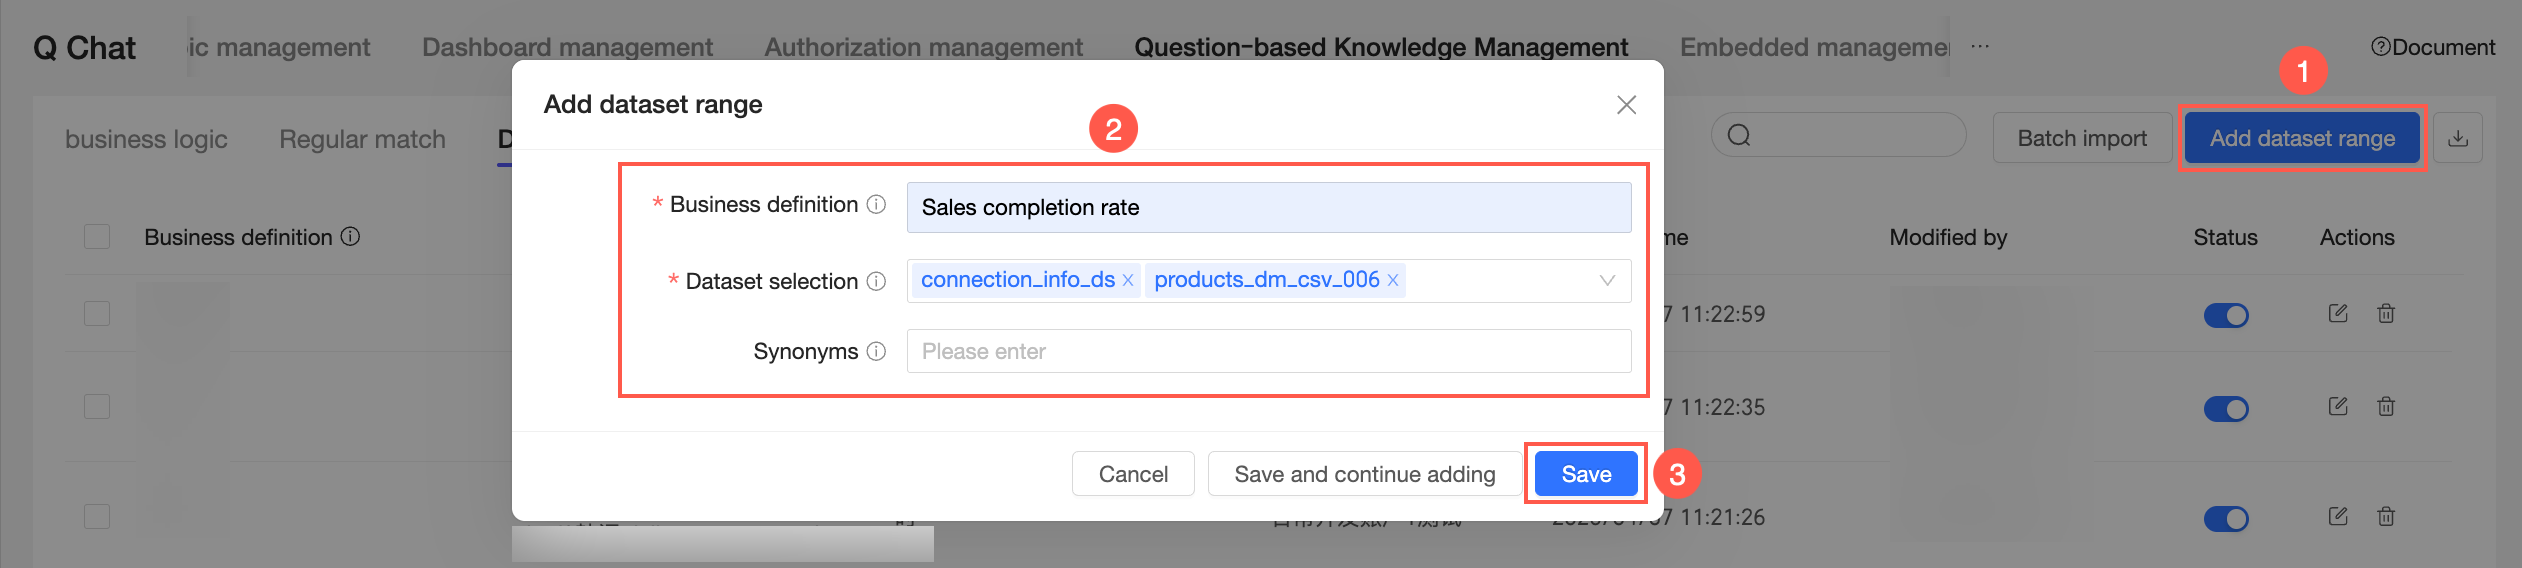Toggle the select-all header checkbox
The width and height of the screenshot is (2522, 568).
(97, 237)
